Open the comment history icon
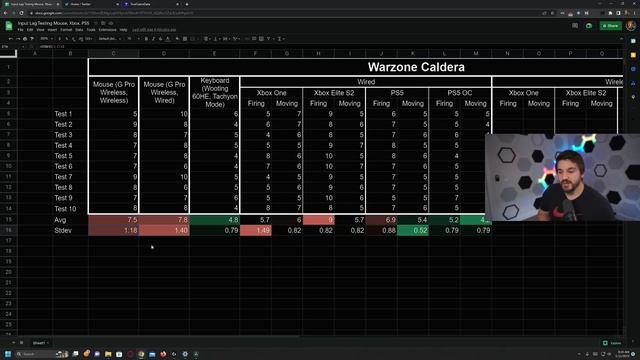 click(x=575, y=26)
